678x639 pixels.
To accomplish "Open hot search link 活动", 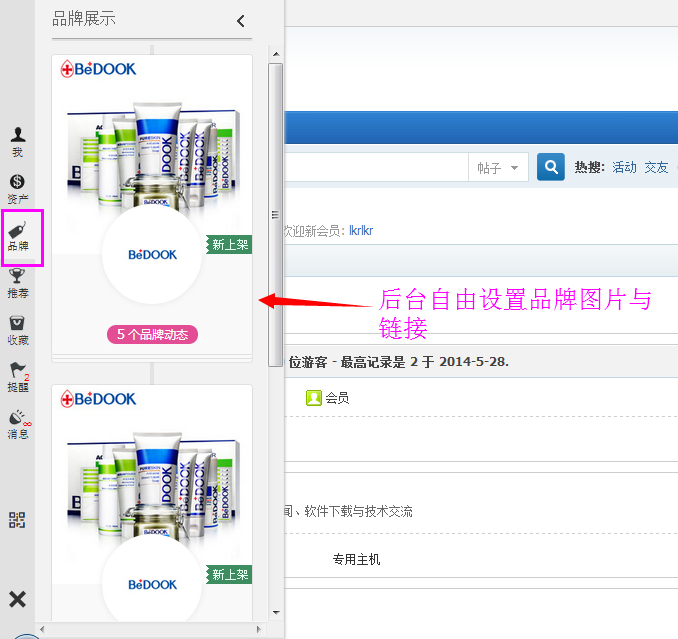I will [624, 167].
